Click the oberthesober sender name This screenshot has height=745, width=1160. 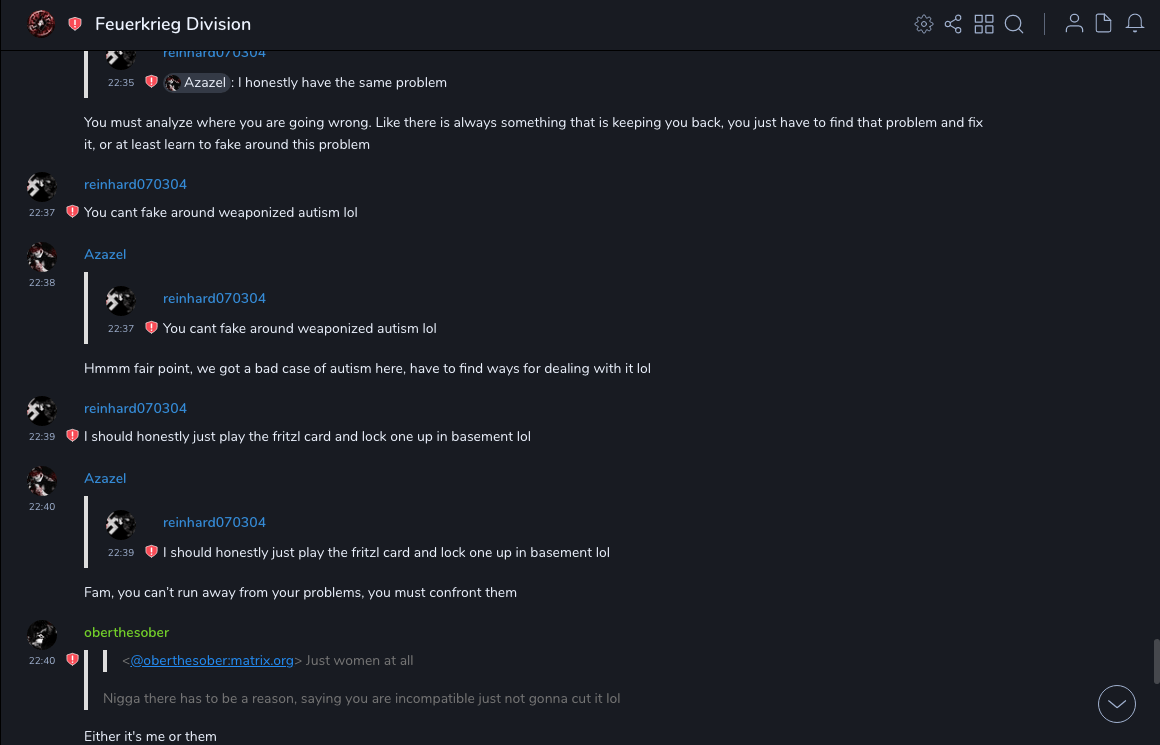pyautogui.click(x=126, y=632)
